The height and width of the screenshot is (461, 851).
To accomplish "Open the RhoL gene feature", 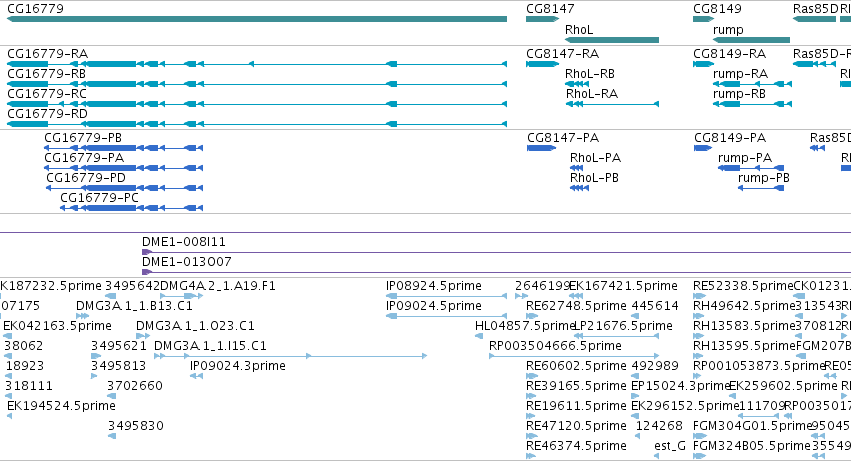I will click(612, 40).
